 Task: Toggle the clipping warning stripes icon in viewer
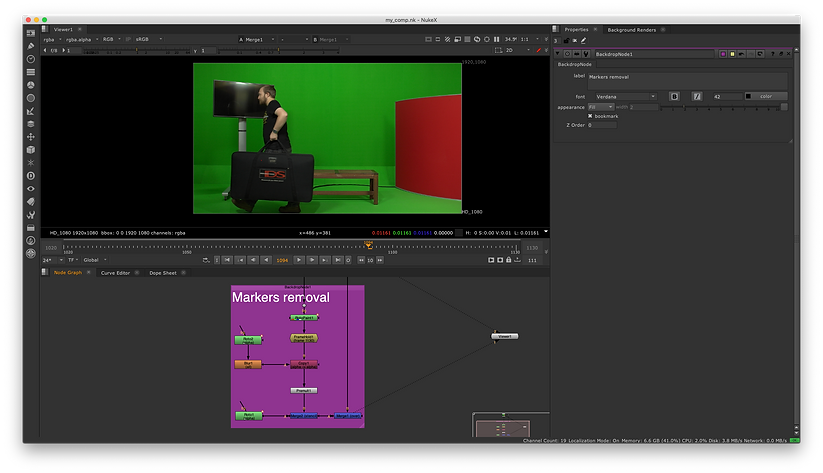[448, 39]
